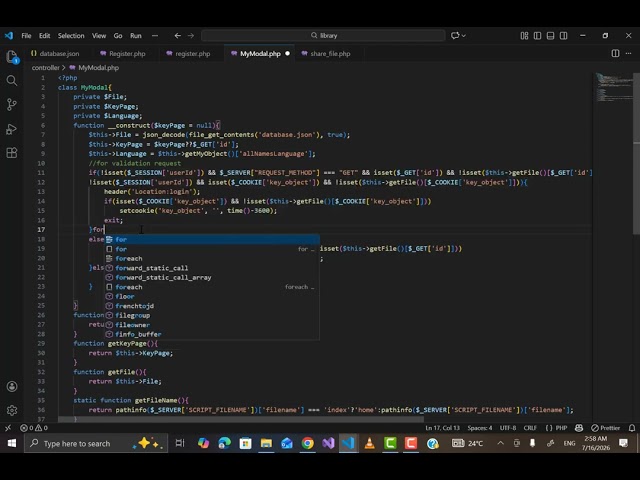Image resolution: width=640 pixels, height=480 pixels.
Task: Open the Manage gear icon
Action: (x=12, y=410)
